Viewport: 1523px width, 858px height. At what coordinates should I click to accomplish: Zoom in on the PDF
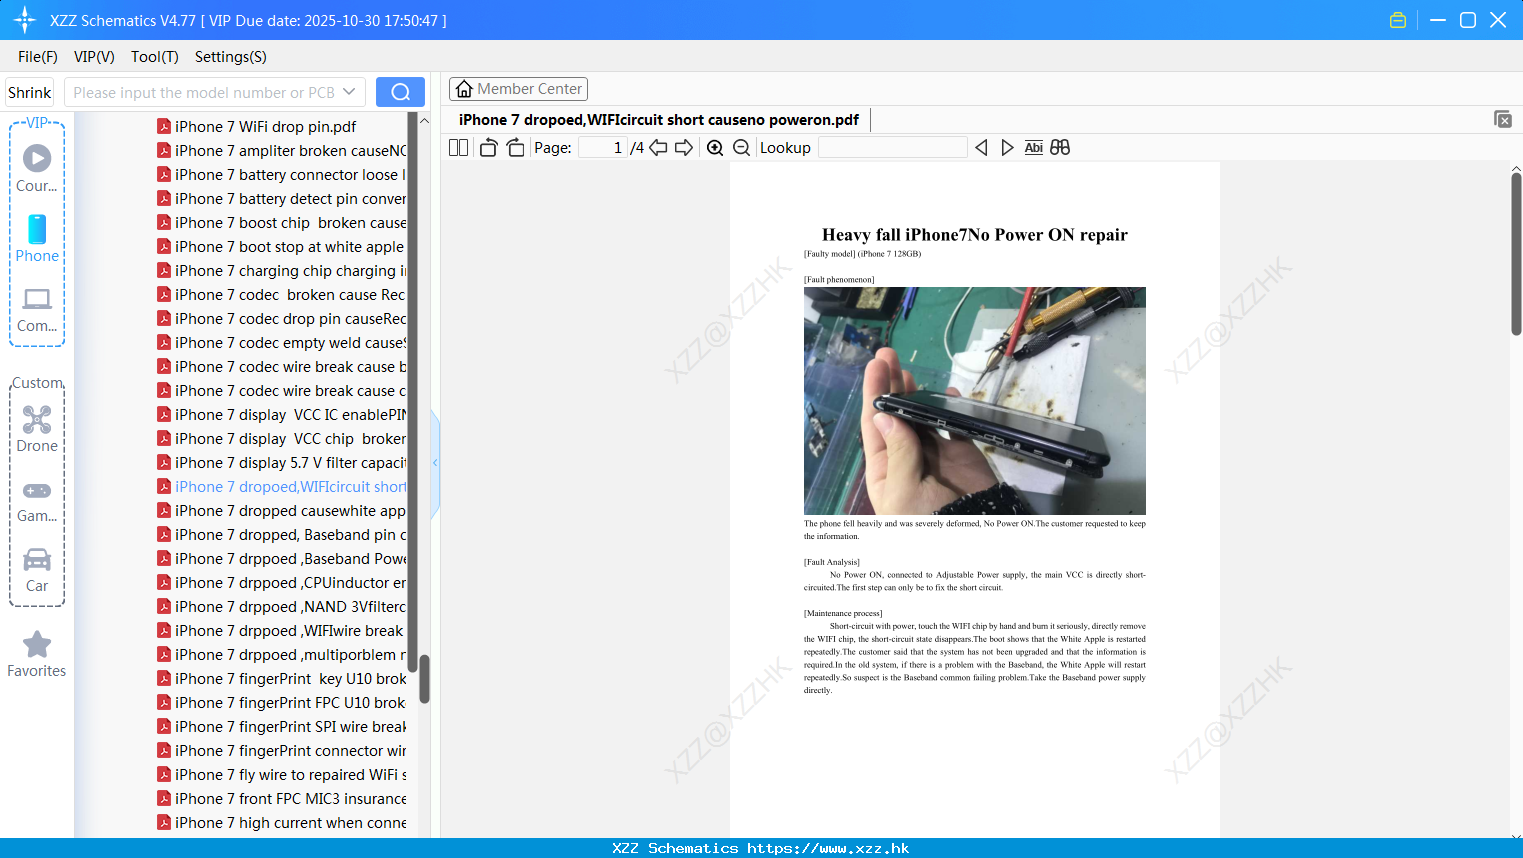715,147
